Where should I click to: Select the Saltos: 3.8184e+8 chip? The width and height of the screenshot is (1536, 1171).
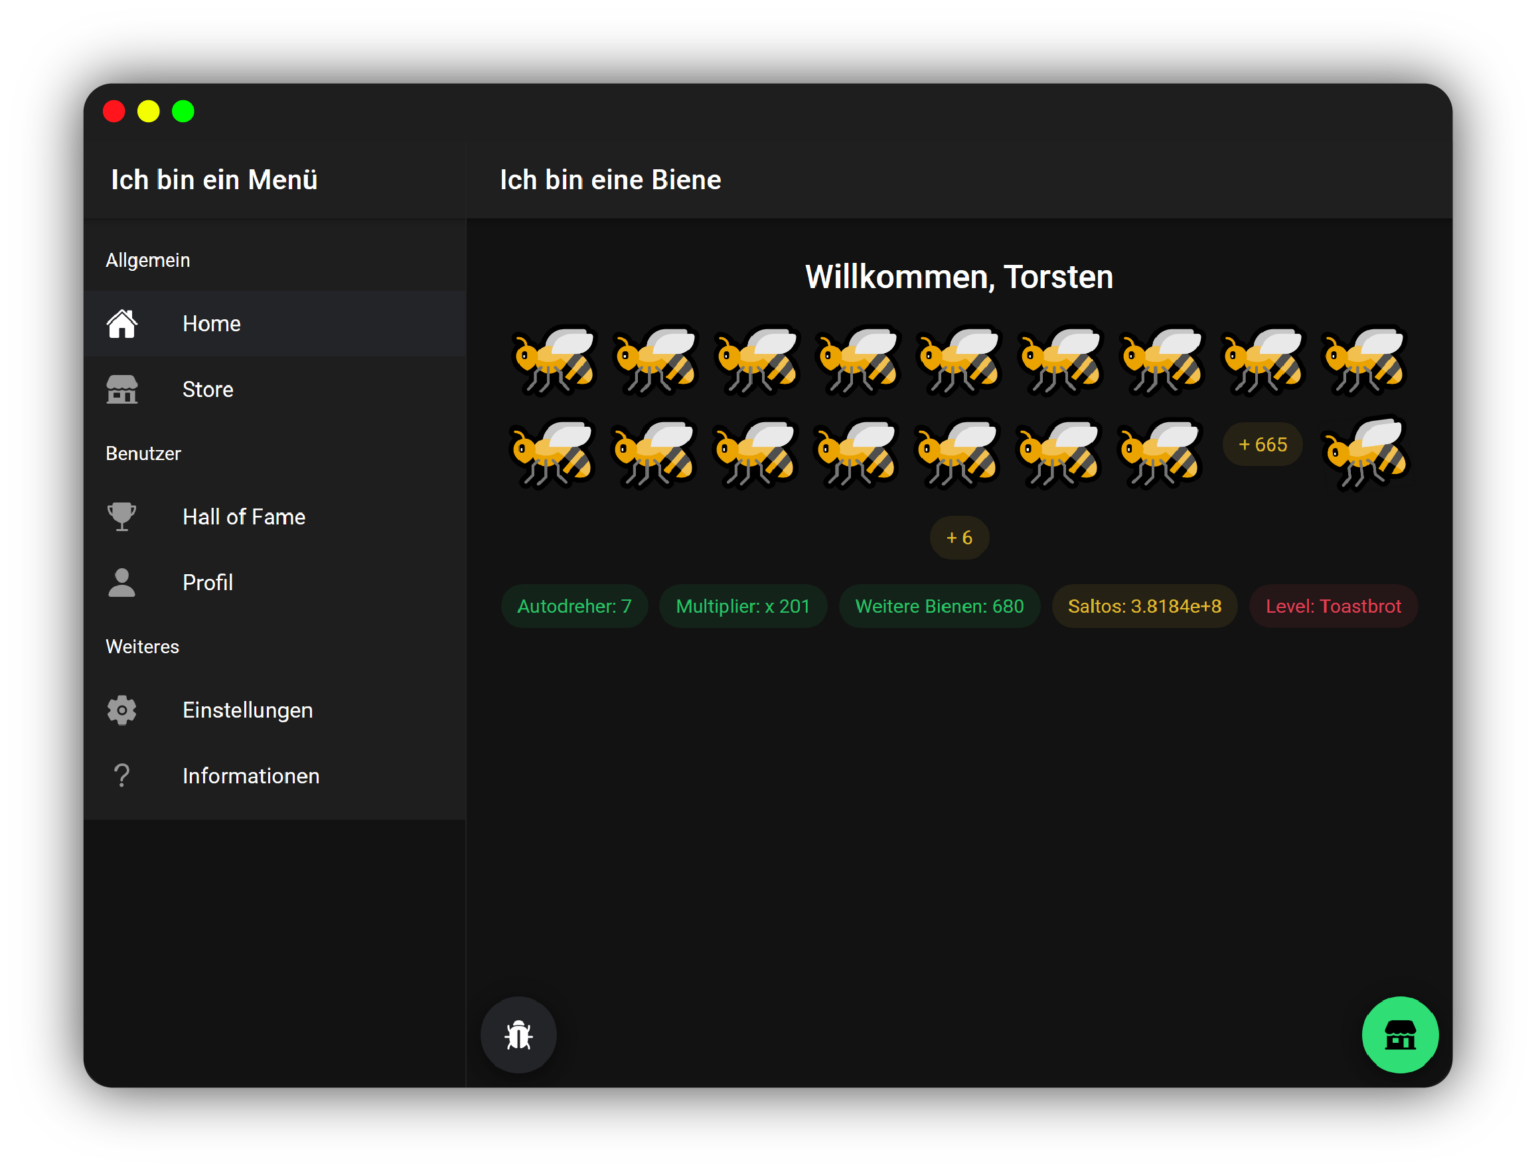pos(1144,607)
